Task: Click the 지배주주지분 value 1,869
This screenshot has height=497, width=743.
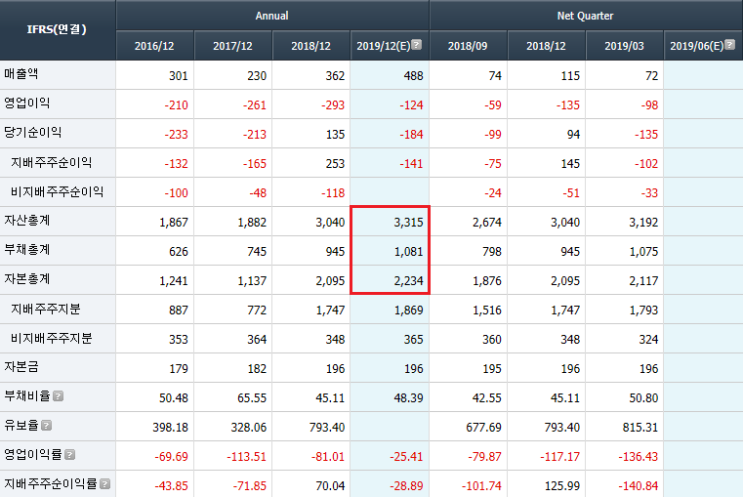Action: [408, 310]
